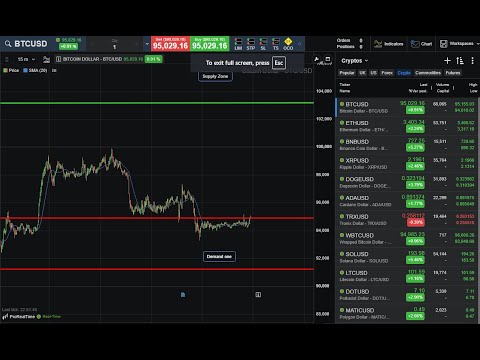Sort by the Volume column header
Image resolution: width=480 pixels, height=360 pixels.
pyautogui.click(x=442, y=85)
